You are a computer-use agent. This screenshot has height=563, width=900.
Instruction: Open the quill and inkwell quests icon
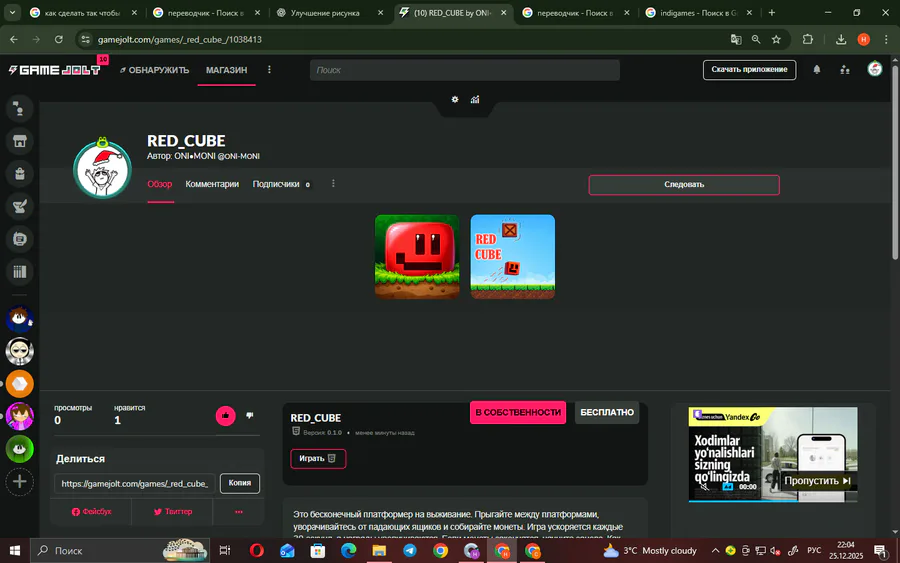click(20, 207)
